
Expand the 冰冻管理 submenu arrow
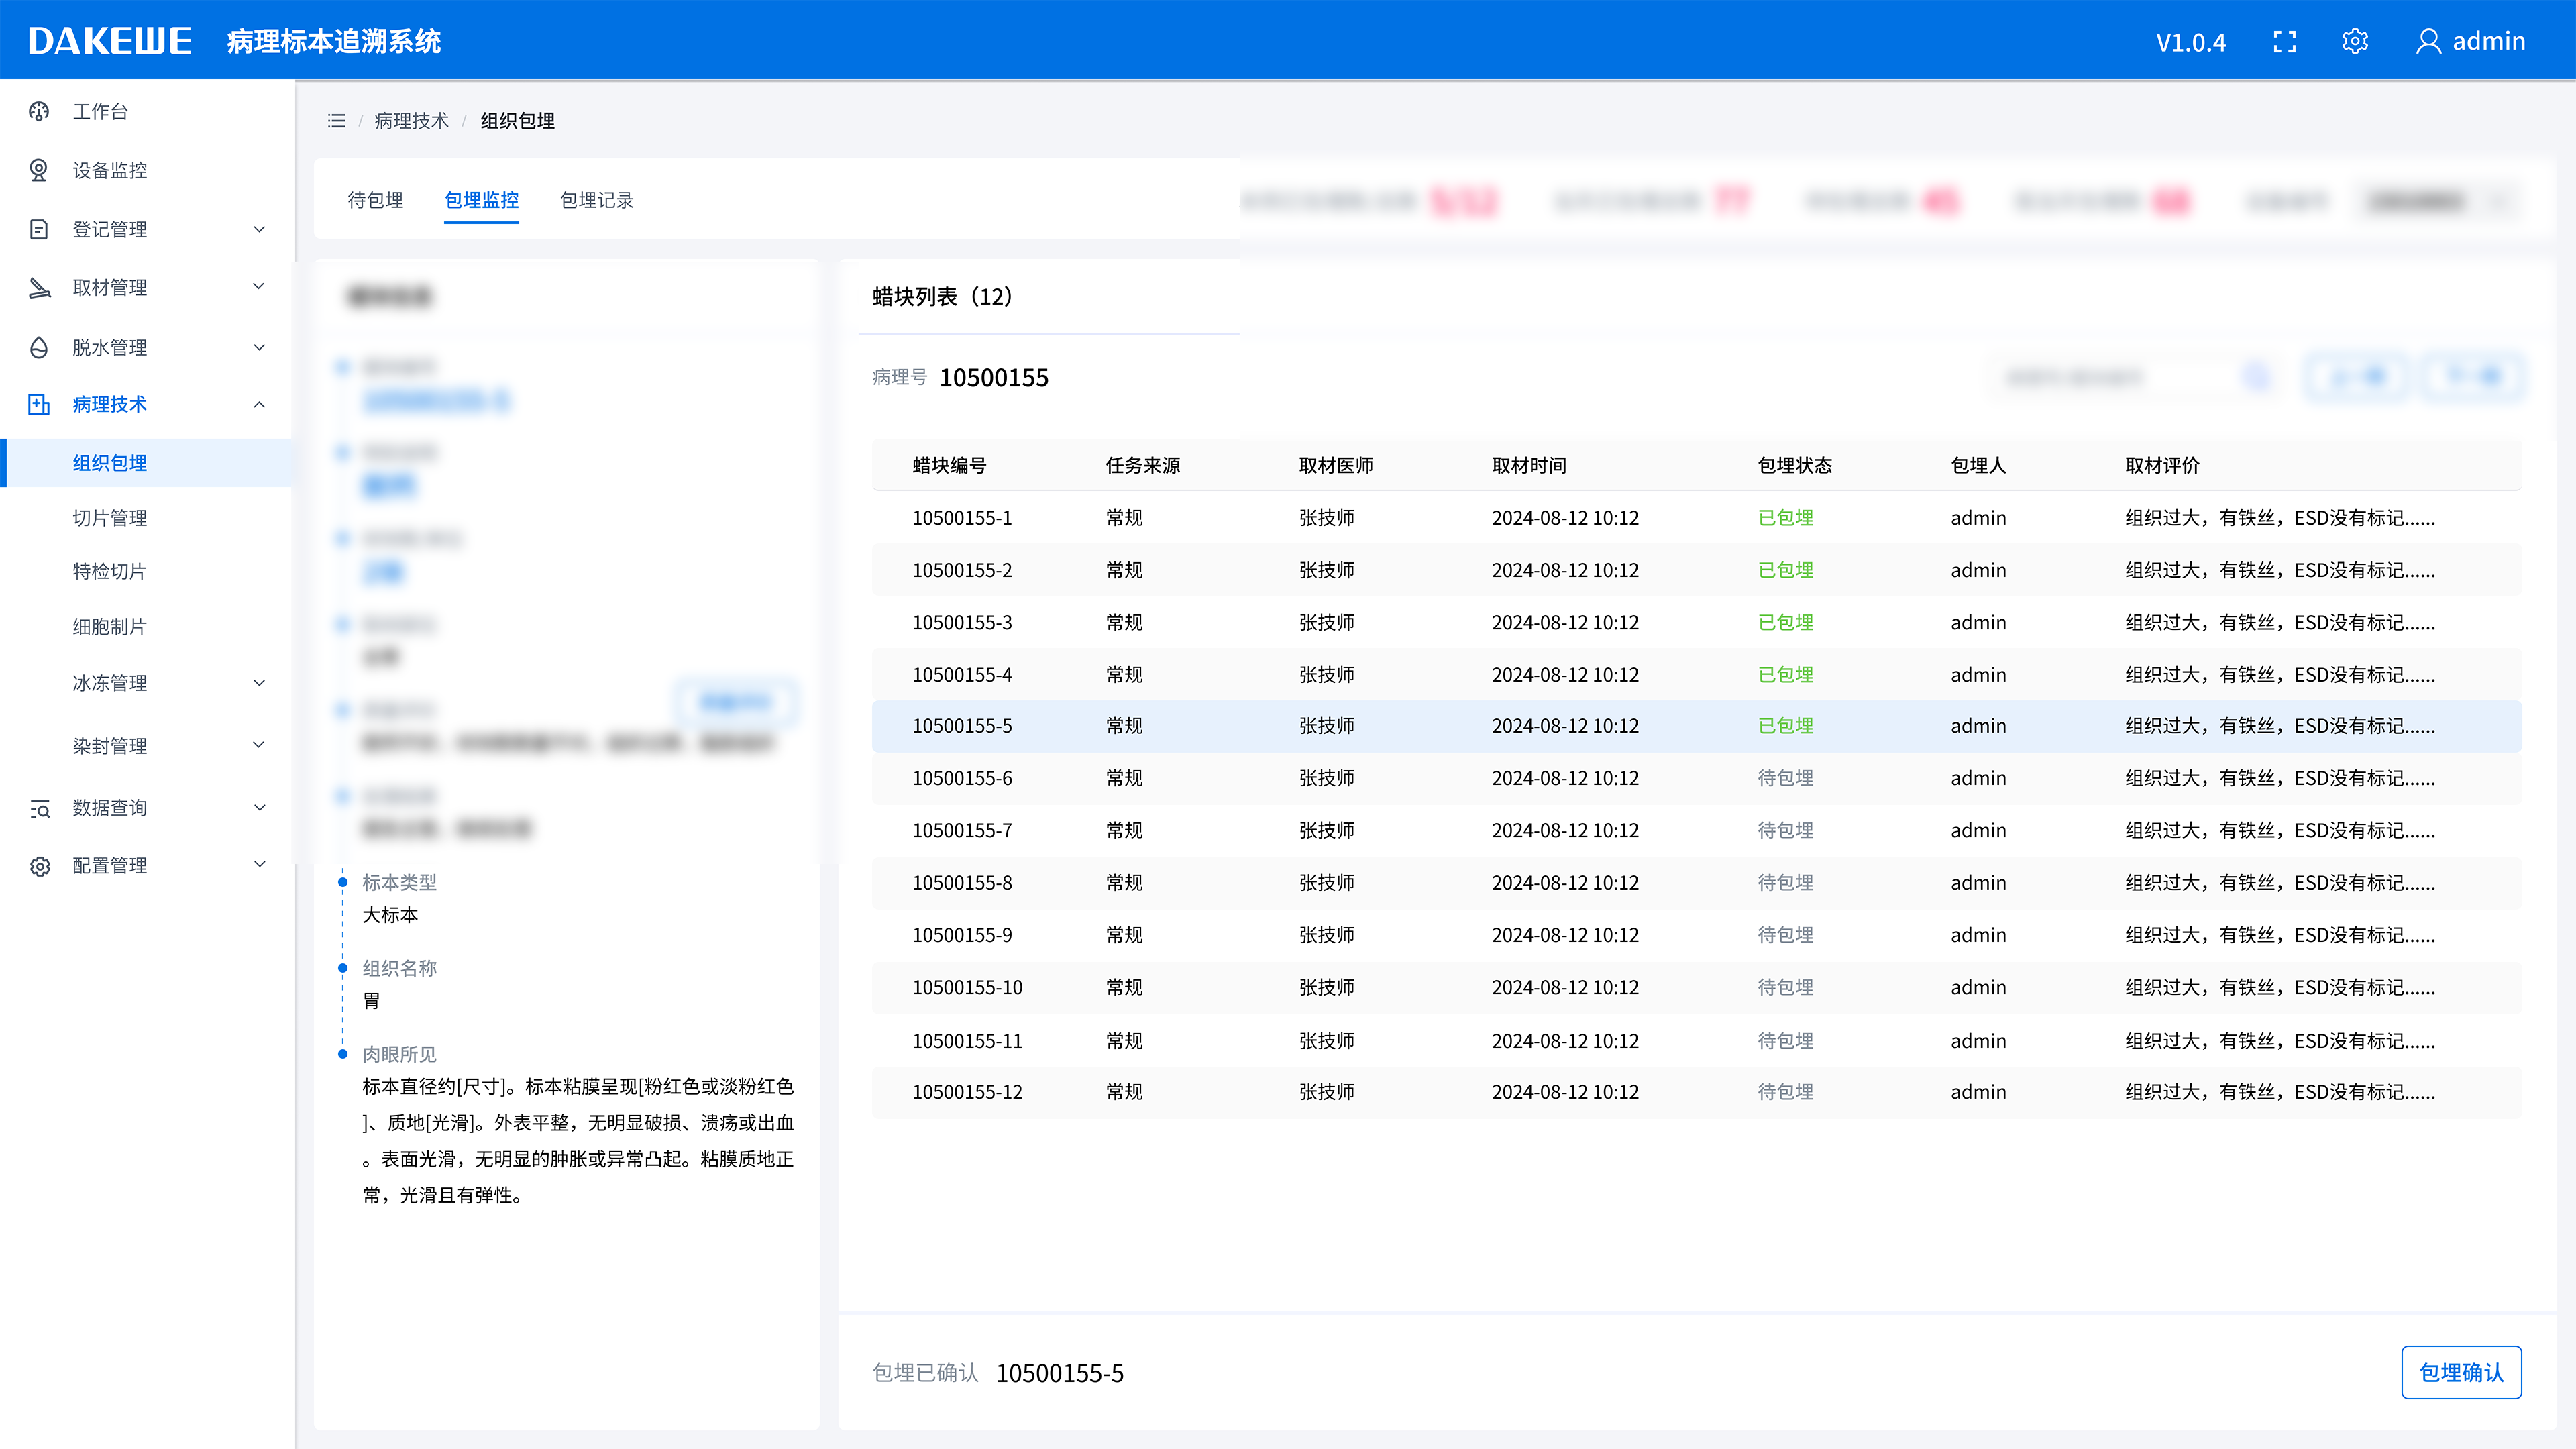pos(259,683)
